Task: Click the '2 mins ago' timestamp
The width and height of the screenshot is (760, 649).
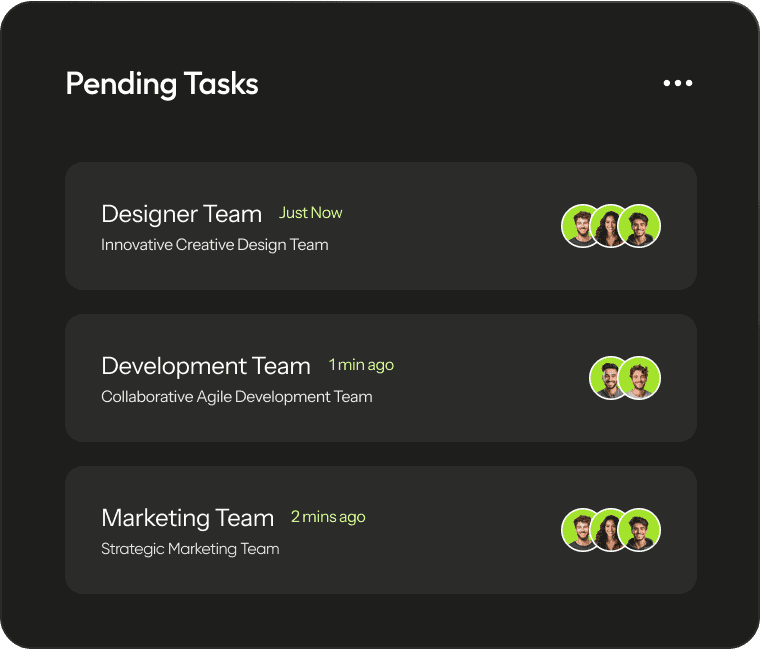Action: click(328, 517)
